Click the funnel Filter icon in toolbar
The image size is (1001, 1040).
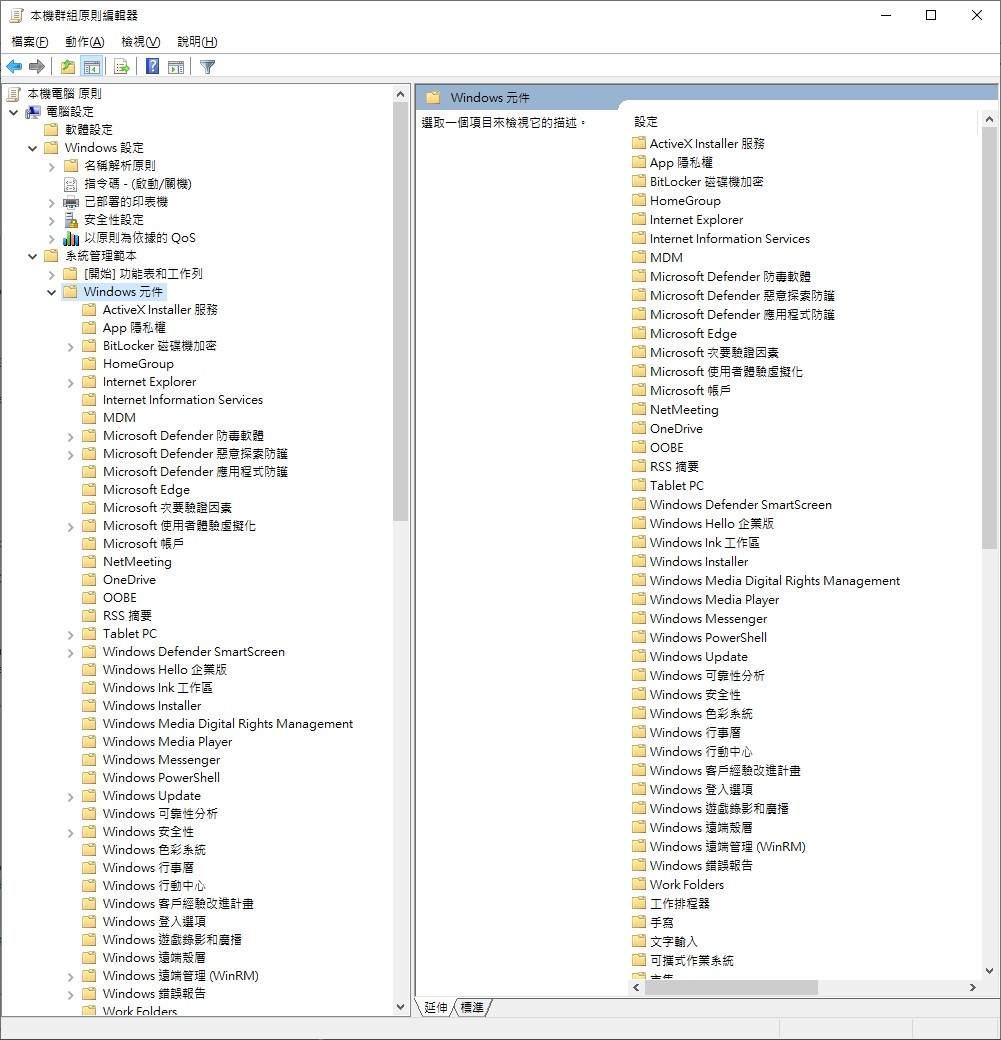[208, 66]
